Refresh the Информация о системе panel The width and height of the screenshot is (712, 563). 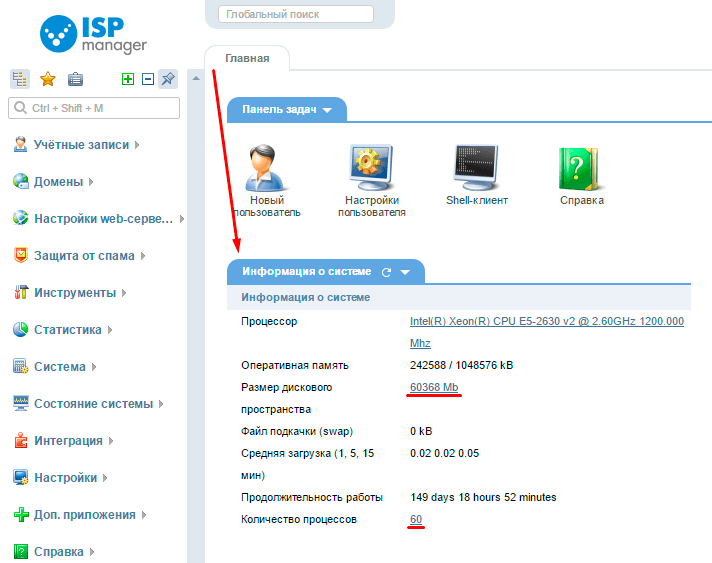386,272
